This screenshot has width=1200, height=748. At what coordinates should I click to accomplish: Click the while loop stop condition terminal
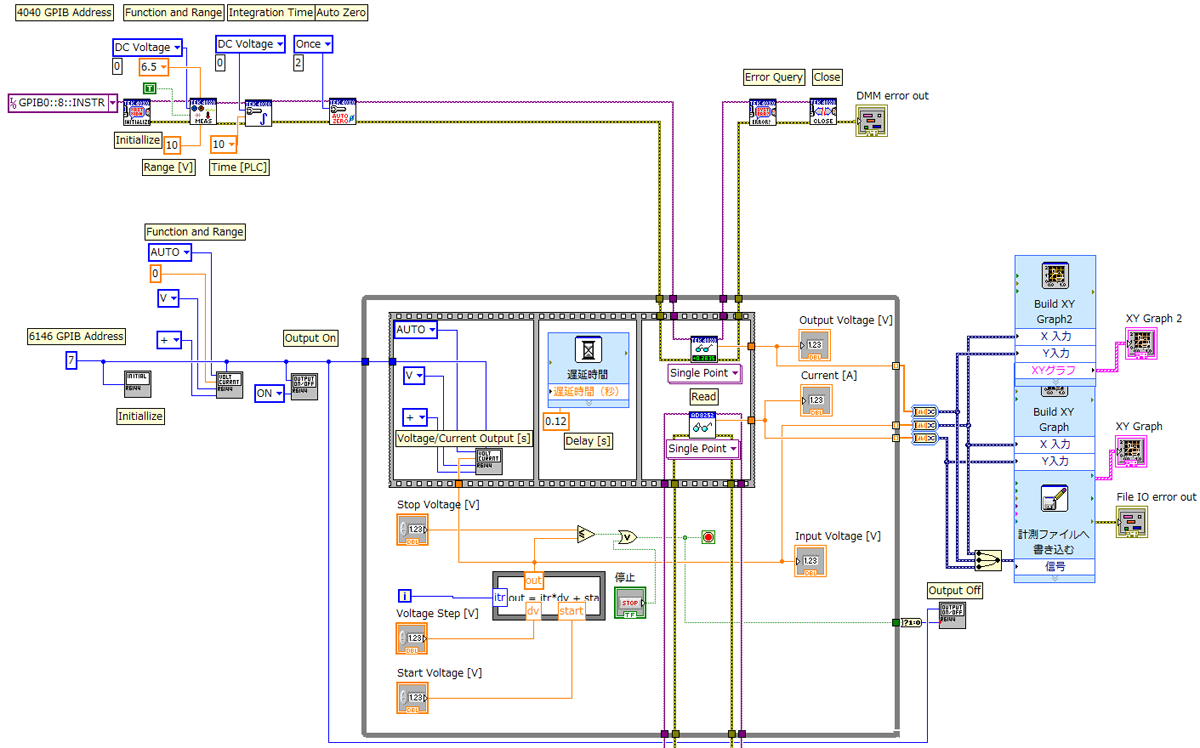709,537
